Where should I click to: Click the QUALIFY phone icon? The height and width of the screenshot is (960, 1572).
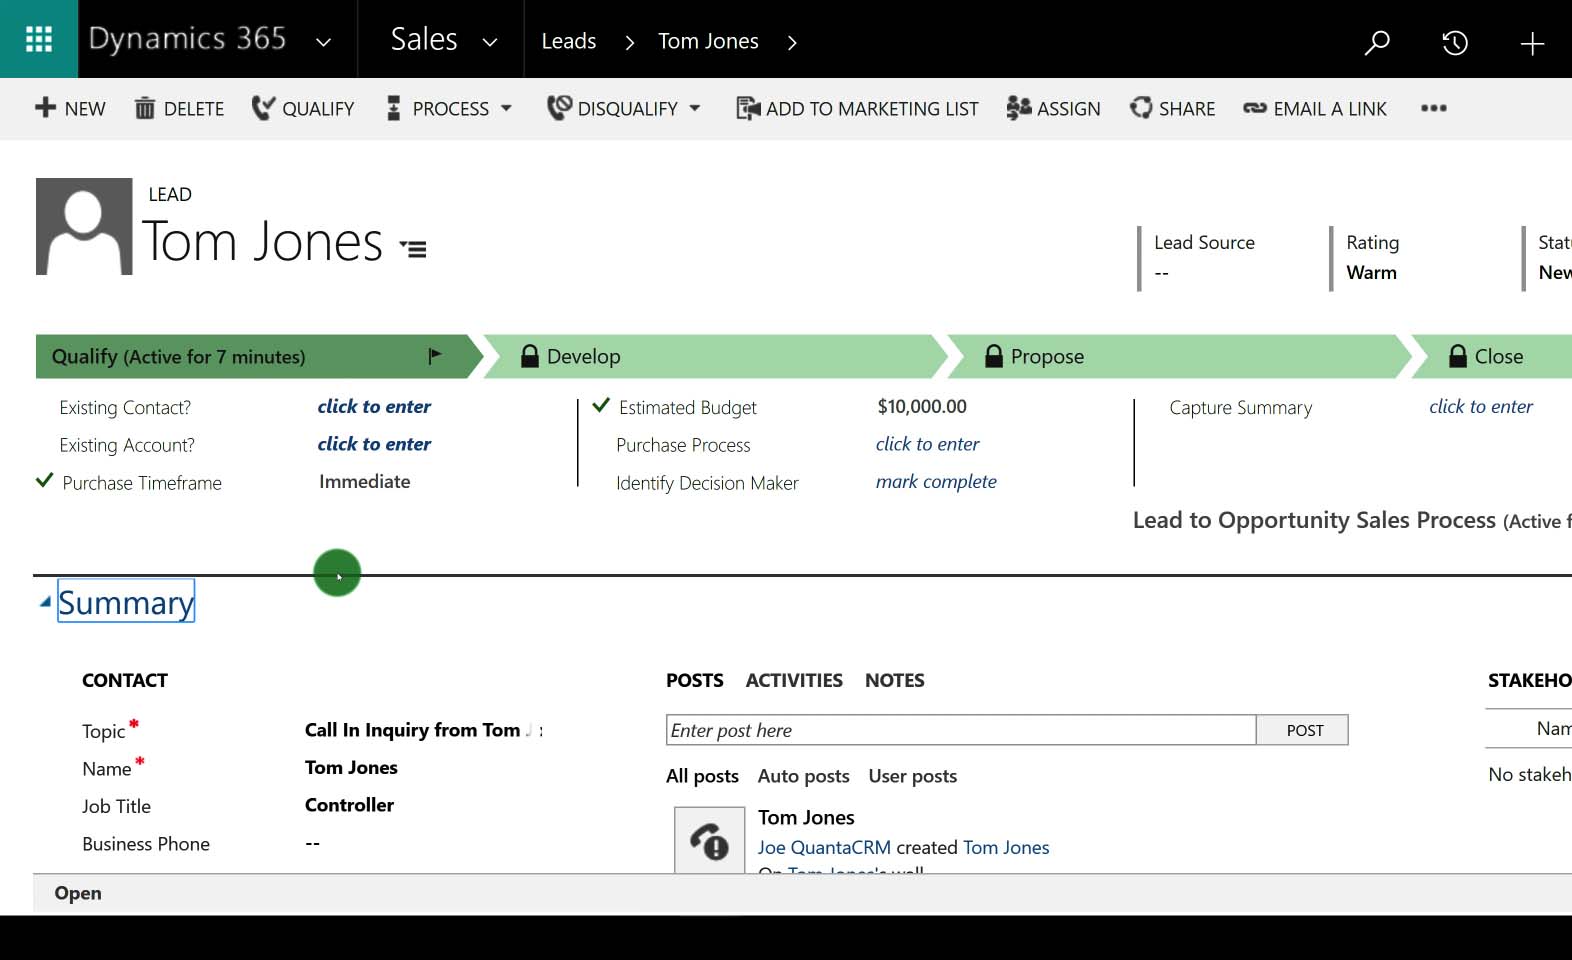(x=263, y=108)
